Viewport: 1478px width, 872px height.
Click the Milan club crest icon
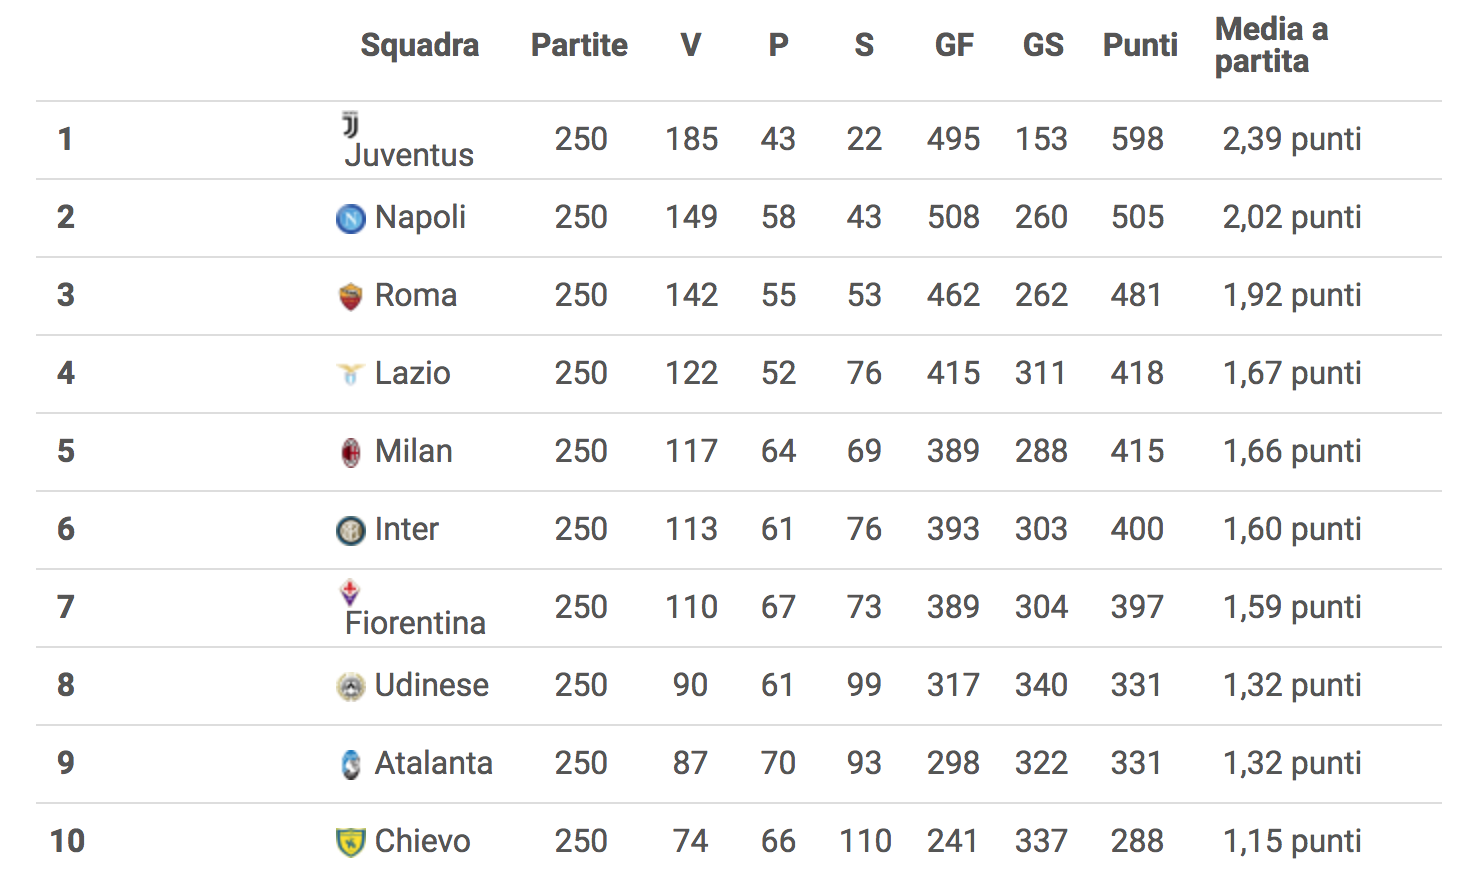350,452
